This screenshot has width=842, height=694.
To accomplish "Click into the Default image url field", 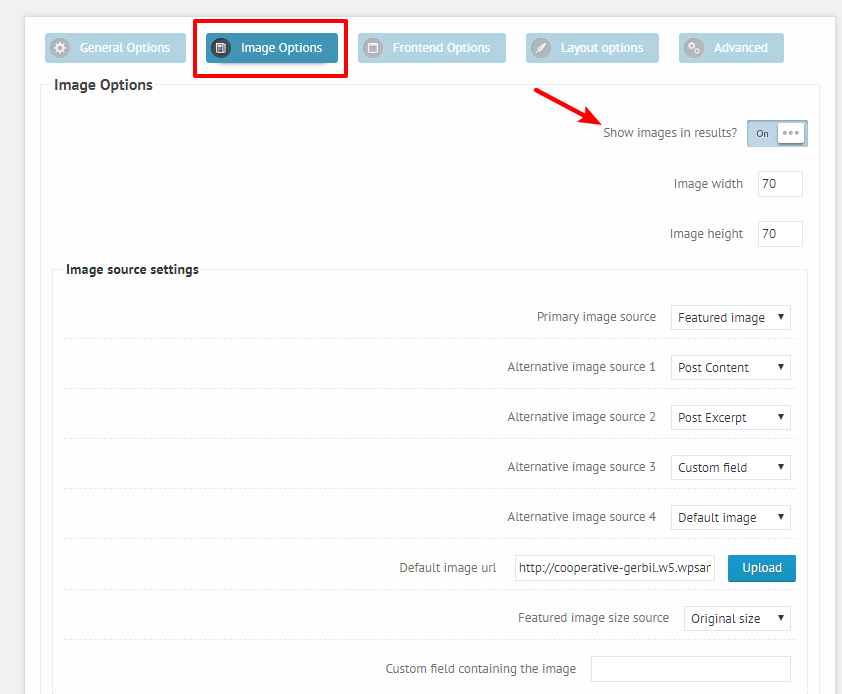I will point(614,568).
